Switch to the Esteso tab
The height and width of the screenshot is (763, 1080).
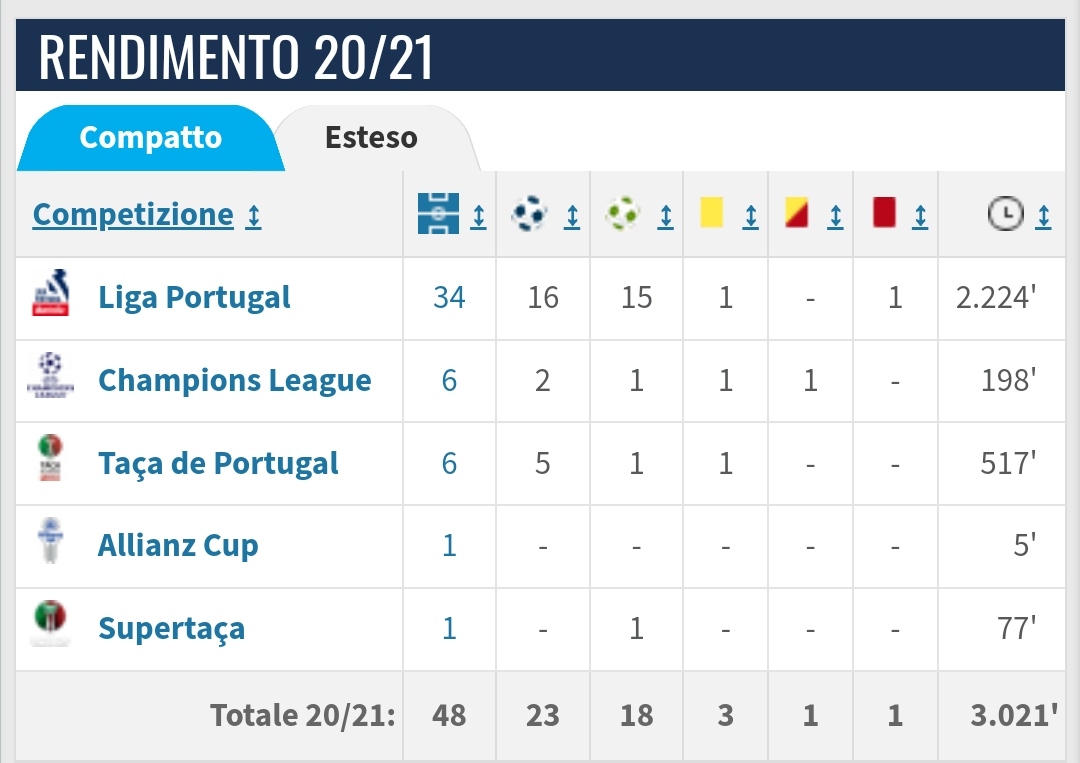tap(372, 138)
